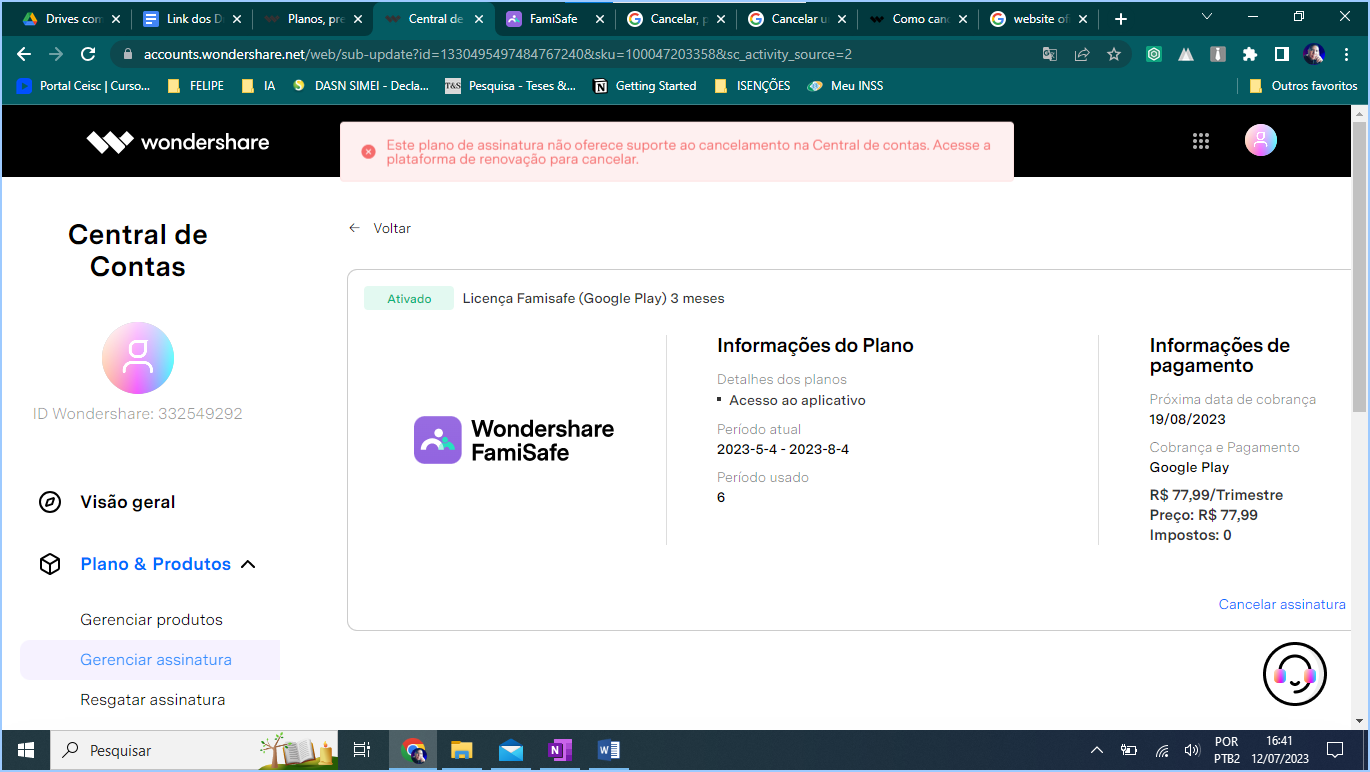
Task: Open the Windows notification center
Action: (1334, 750)
